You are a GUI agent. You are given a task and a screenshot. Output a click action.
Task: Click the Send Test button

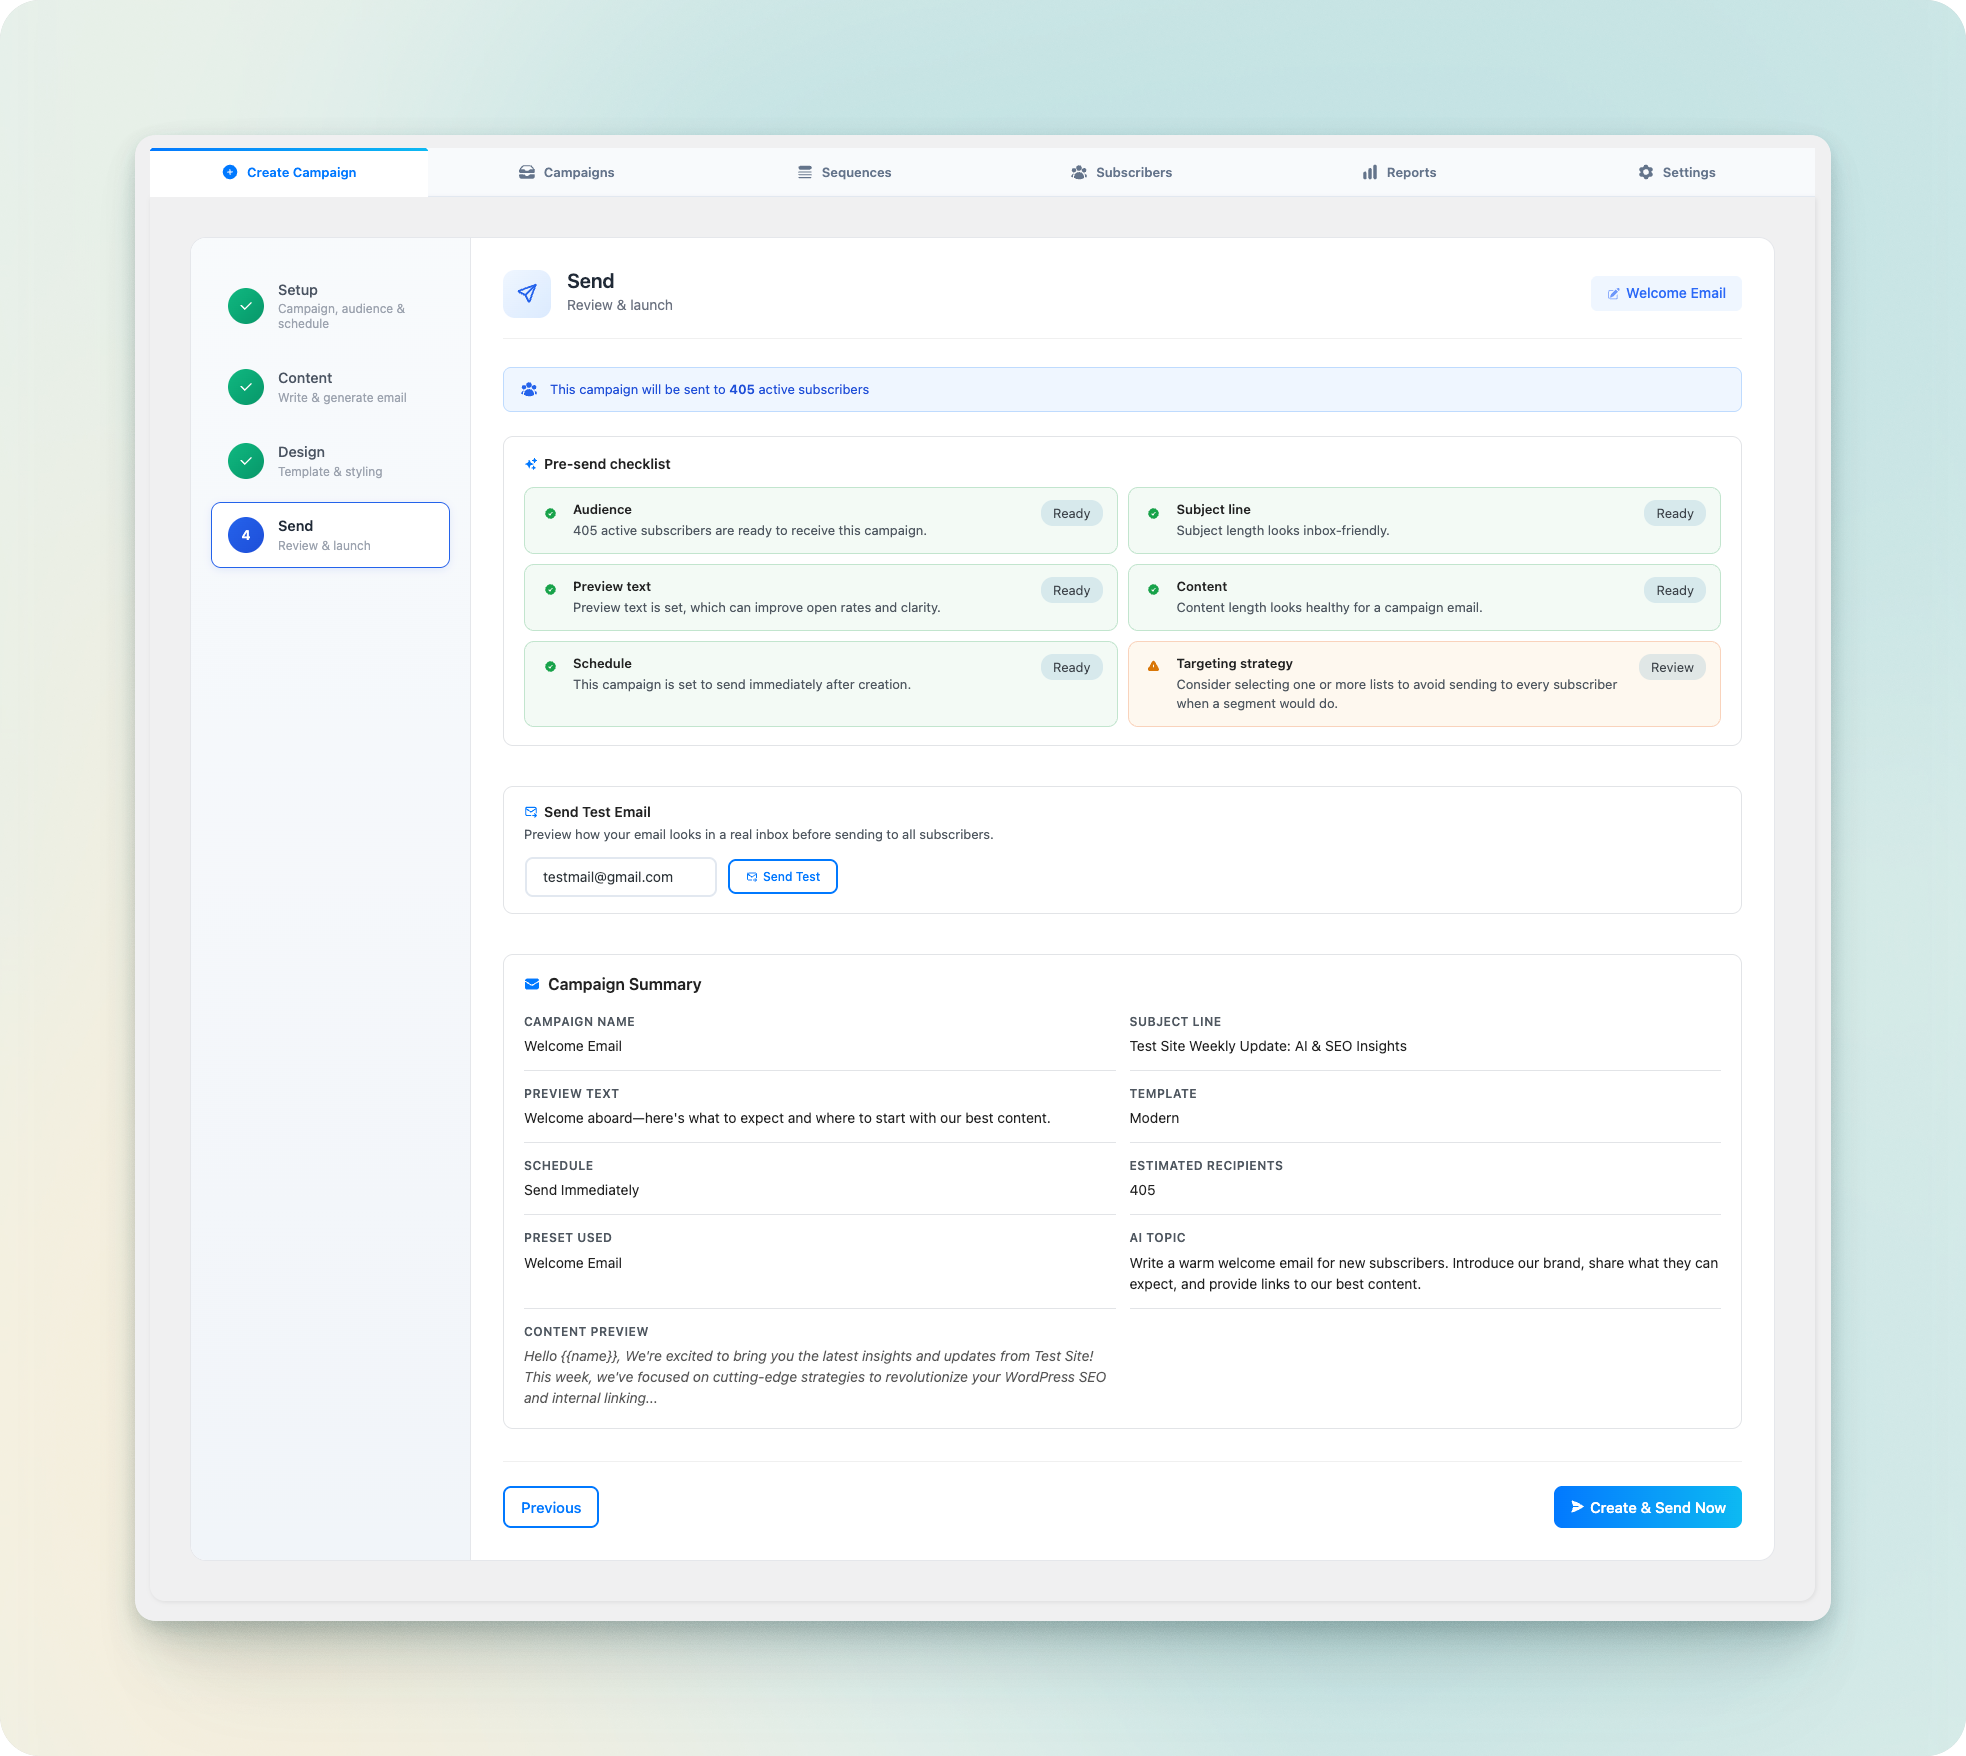pyautogui.click(x=783, y=876)
